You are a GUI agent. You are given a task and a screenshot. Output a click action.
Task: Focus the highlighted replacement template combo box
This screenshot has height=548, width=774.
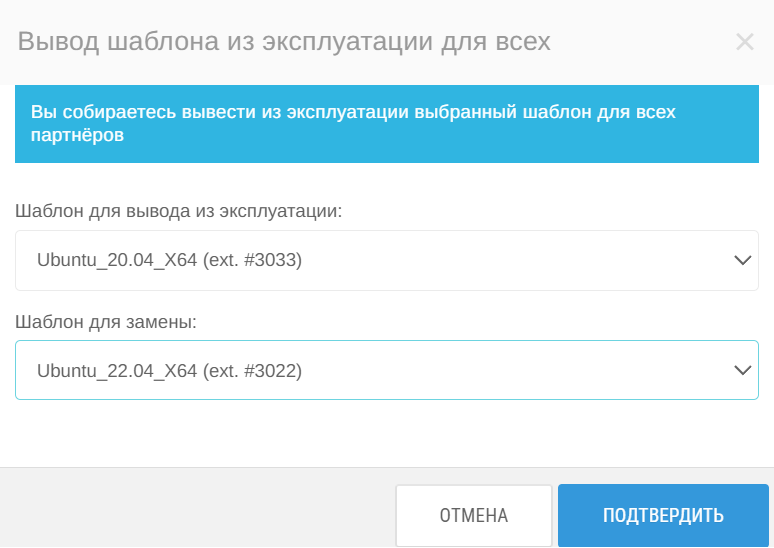[387, 370]
